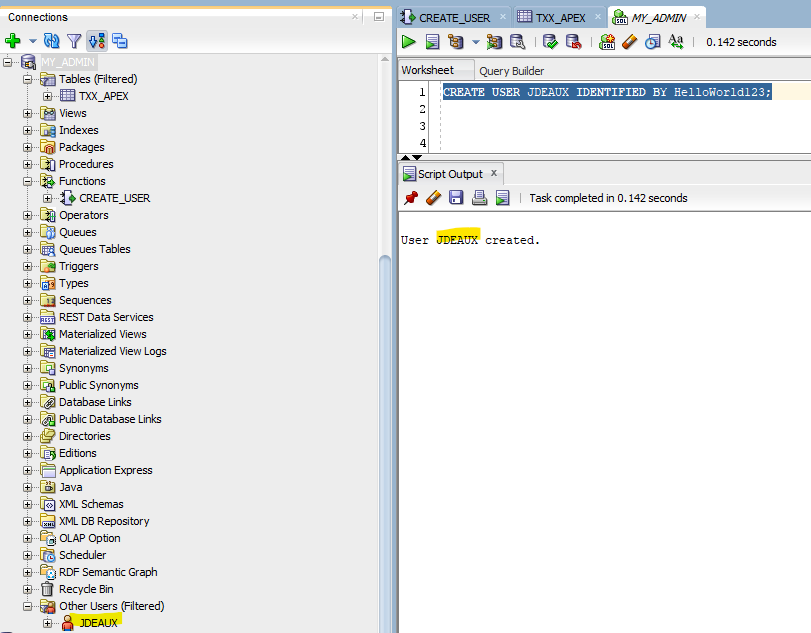Click the green Run Statement play icon
The height and width of the screenshot is (633, 811).
coord(409,42)
